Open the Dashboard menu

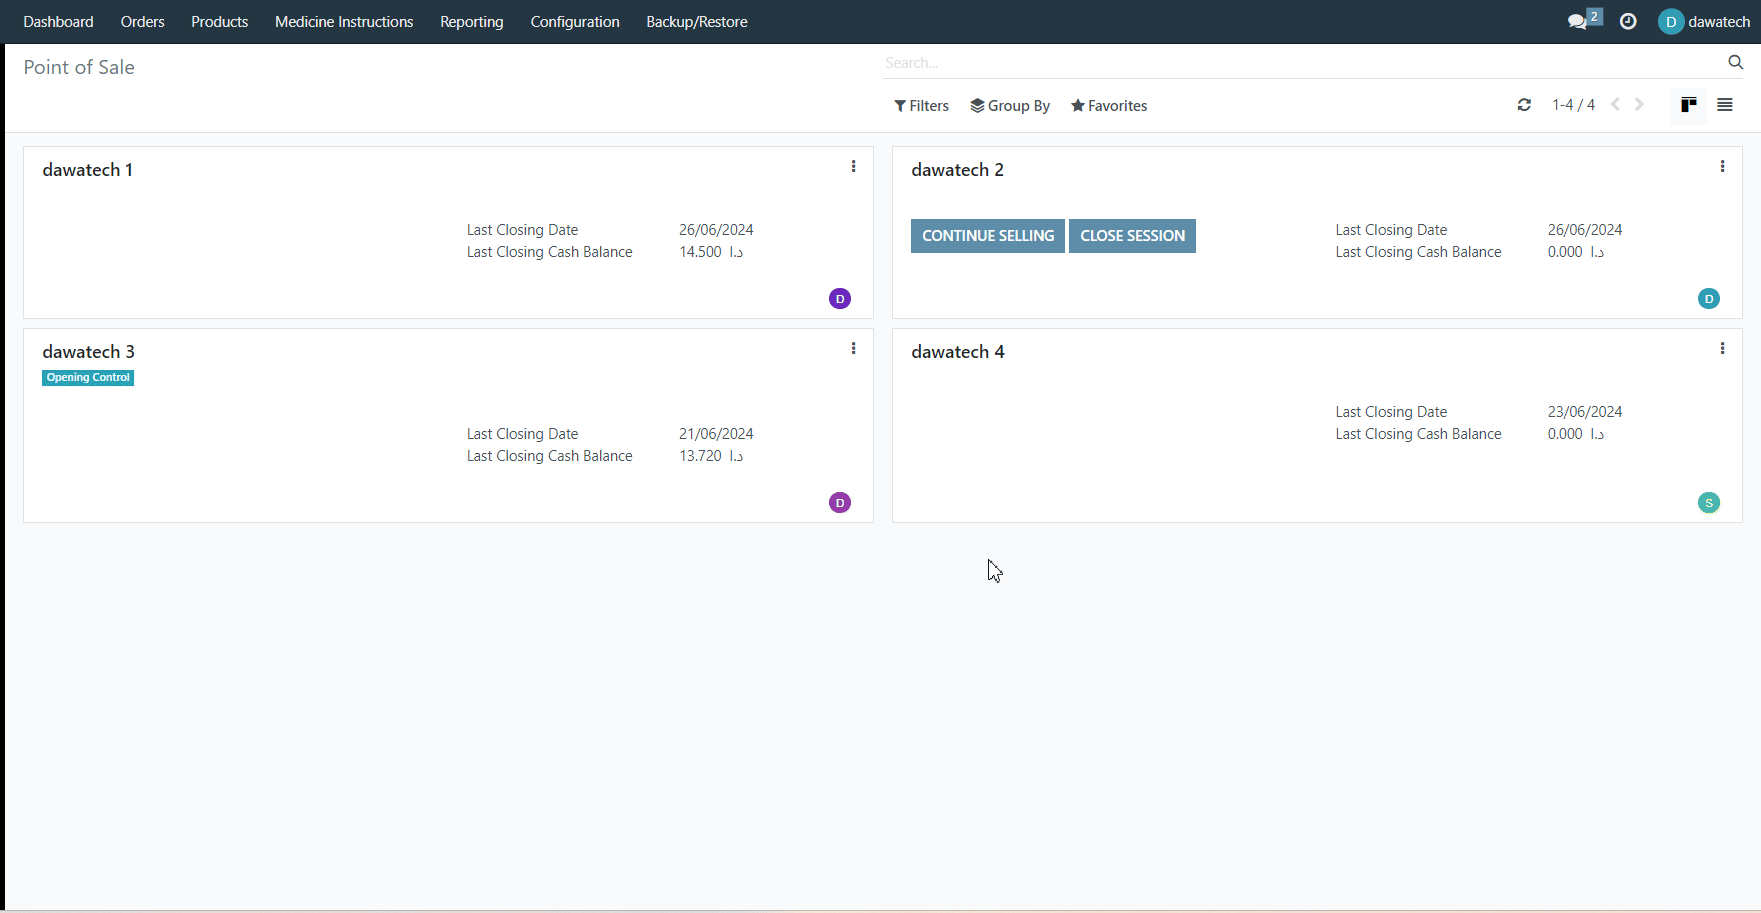tap(58, 22)
